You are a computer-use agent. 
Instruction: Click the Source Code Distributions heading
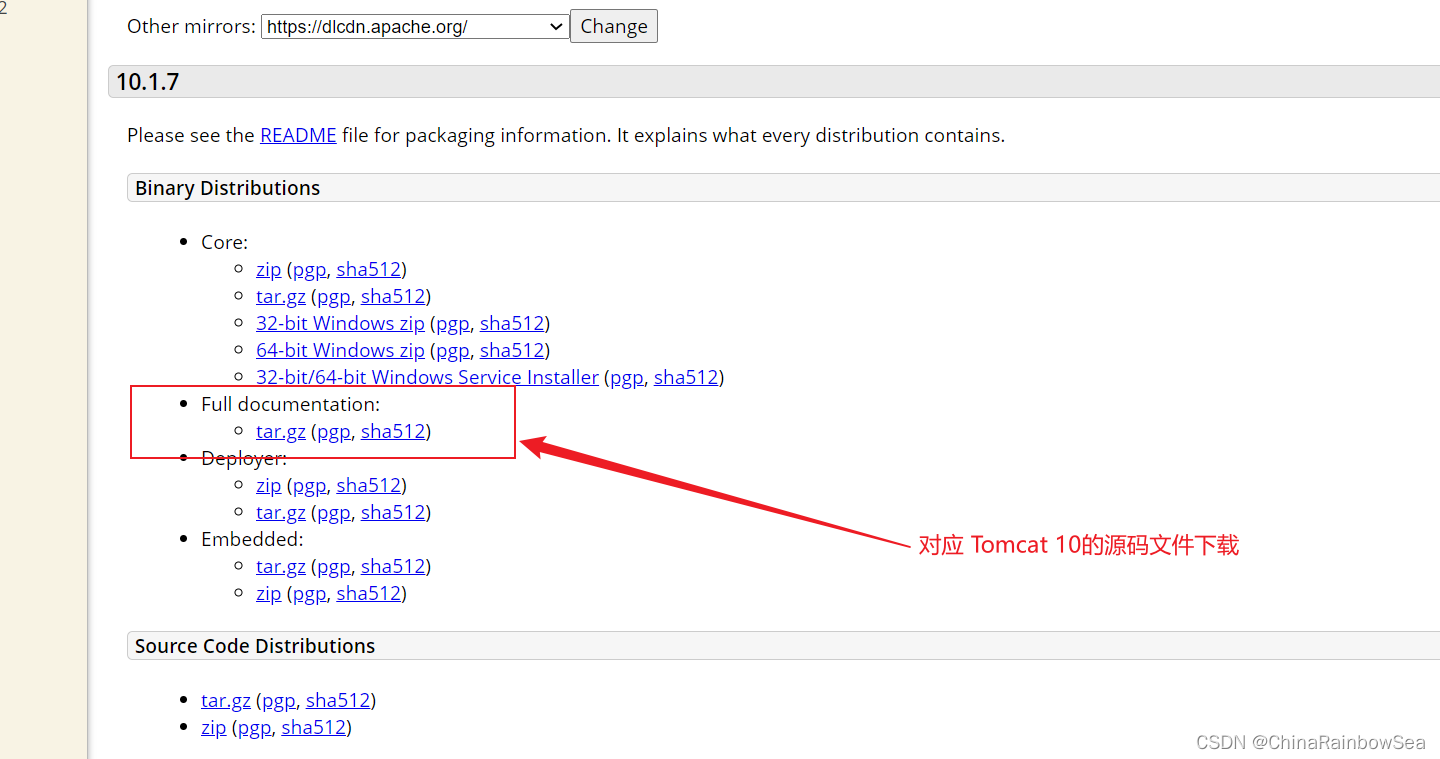tap(255, 646)
